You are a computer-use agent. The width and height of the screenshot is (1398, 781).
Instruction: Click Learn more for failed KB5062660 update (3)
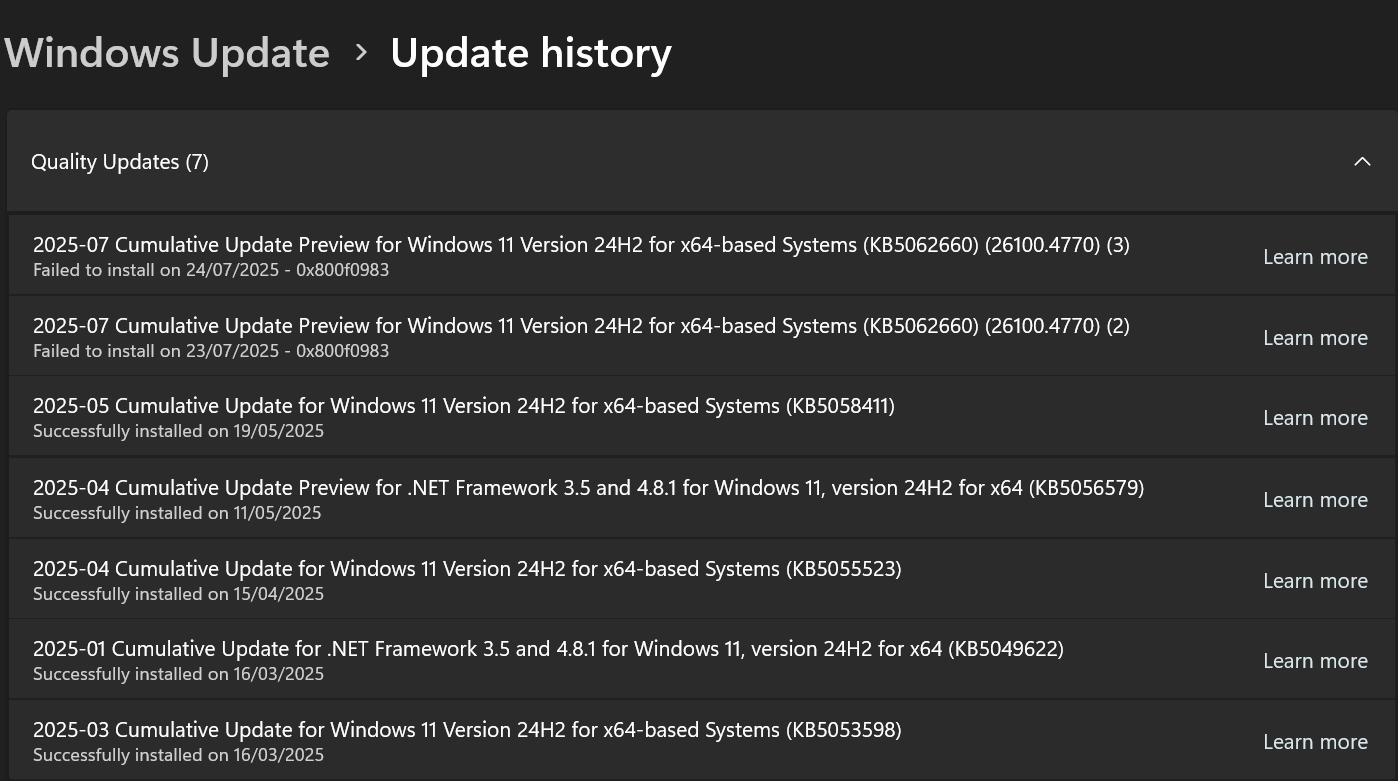1315,256
